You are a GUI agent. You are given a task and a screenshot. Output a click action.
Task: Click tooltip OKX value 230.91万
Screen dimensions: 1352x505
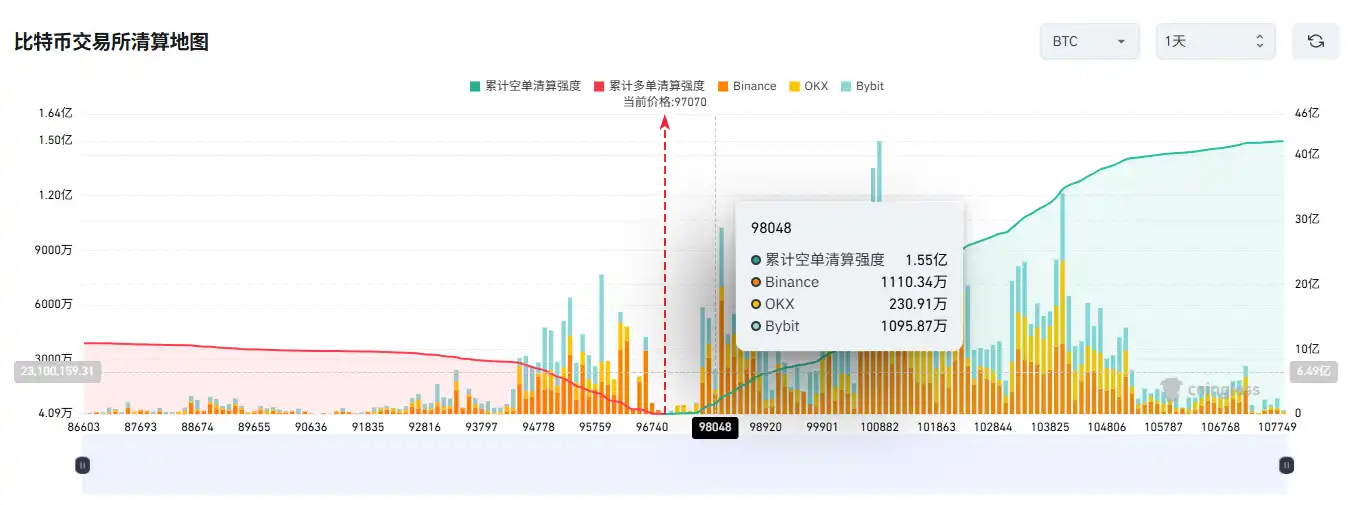[918, 304]
